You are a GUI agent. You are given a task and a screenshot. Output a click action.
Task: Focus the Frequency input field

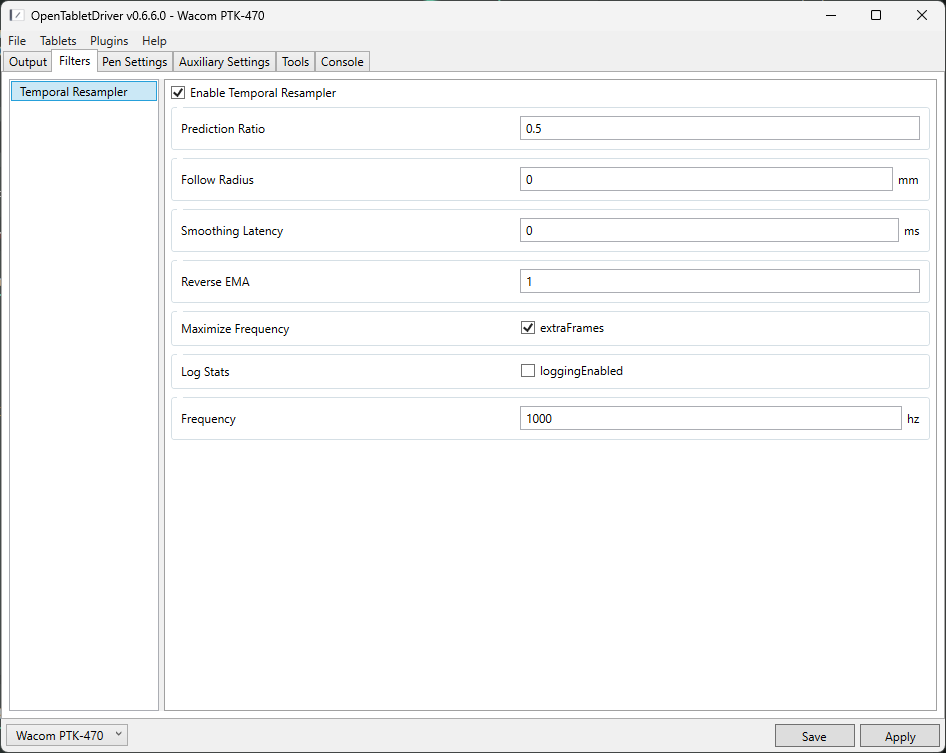710,419
